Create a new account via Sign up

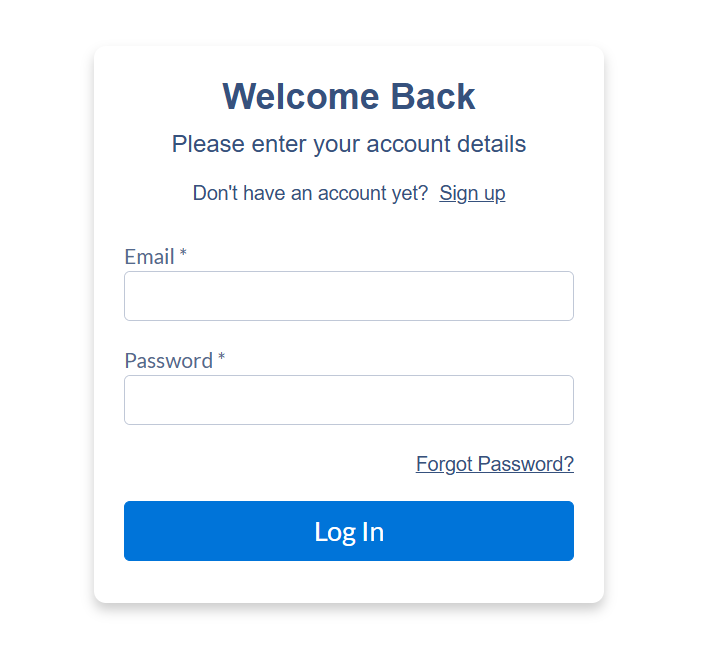(472, 193)
